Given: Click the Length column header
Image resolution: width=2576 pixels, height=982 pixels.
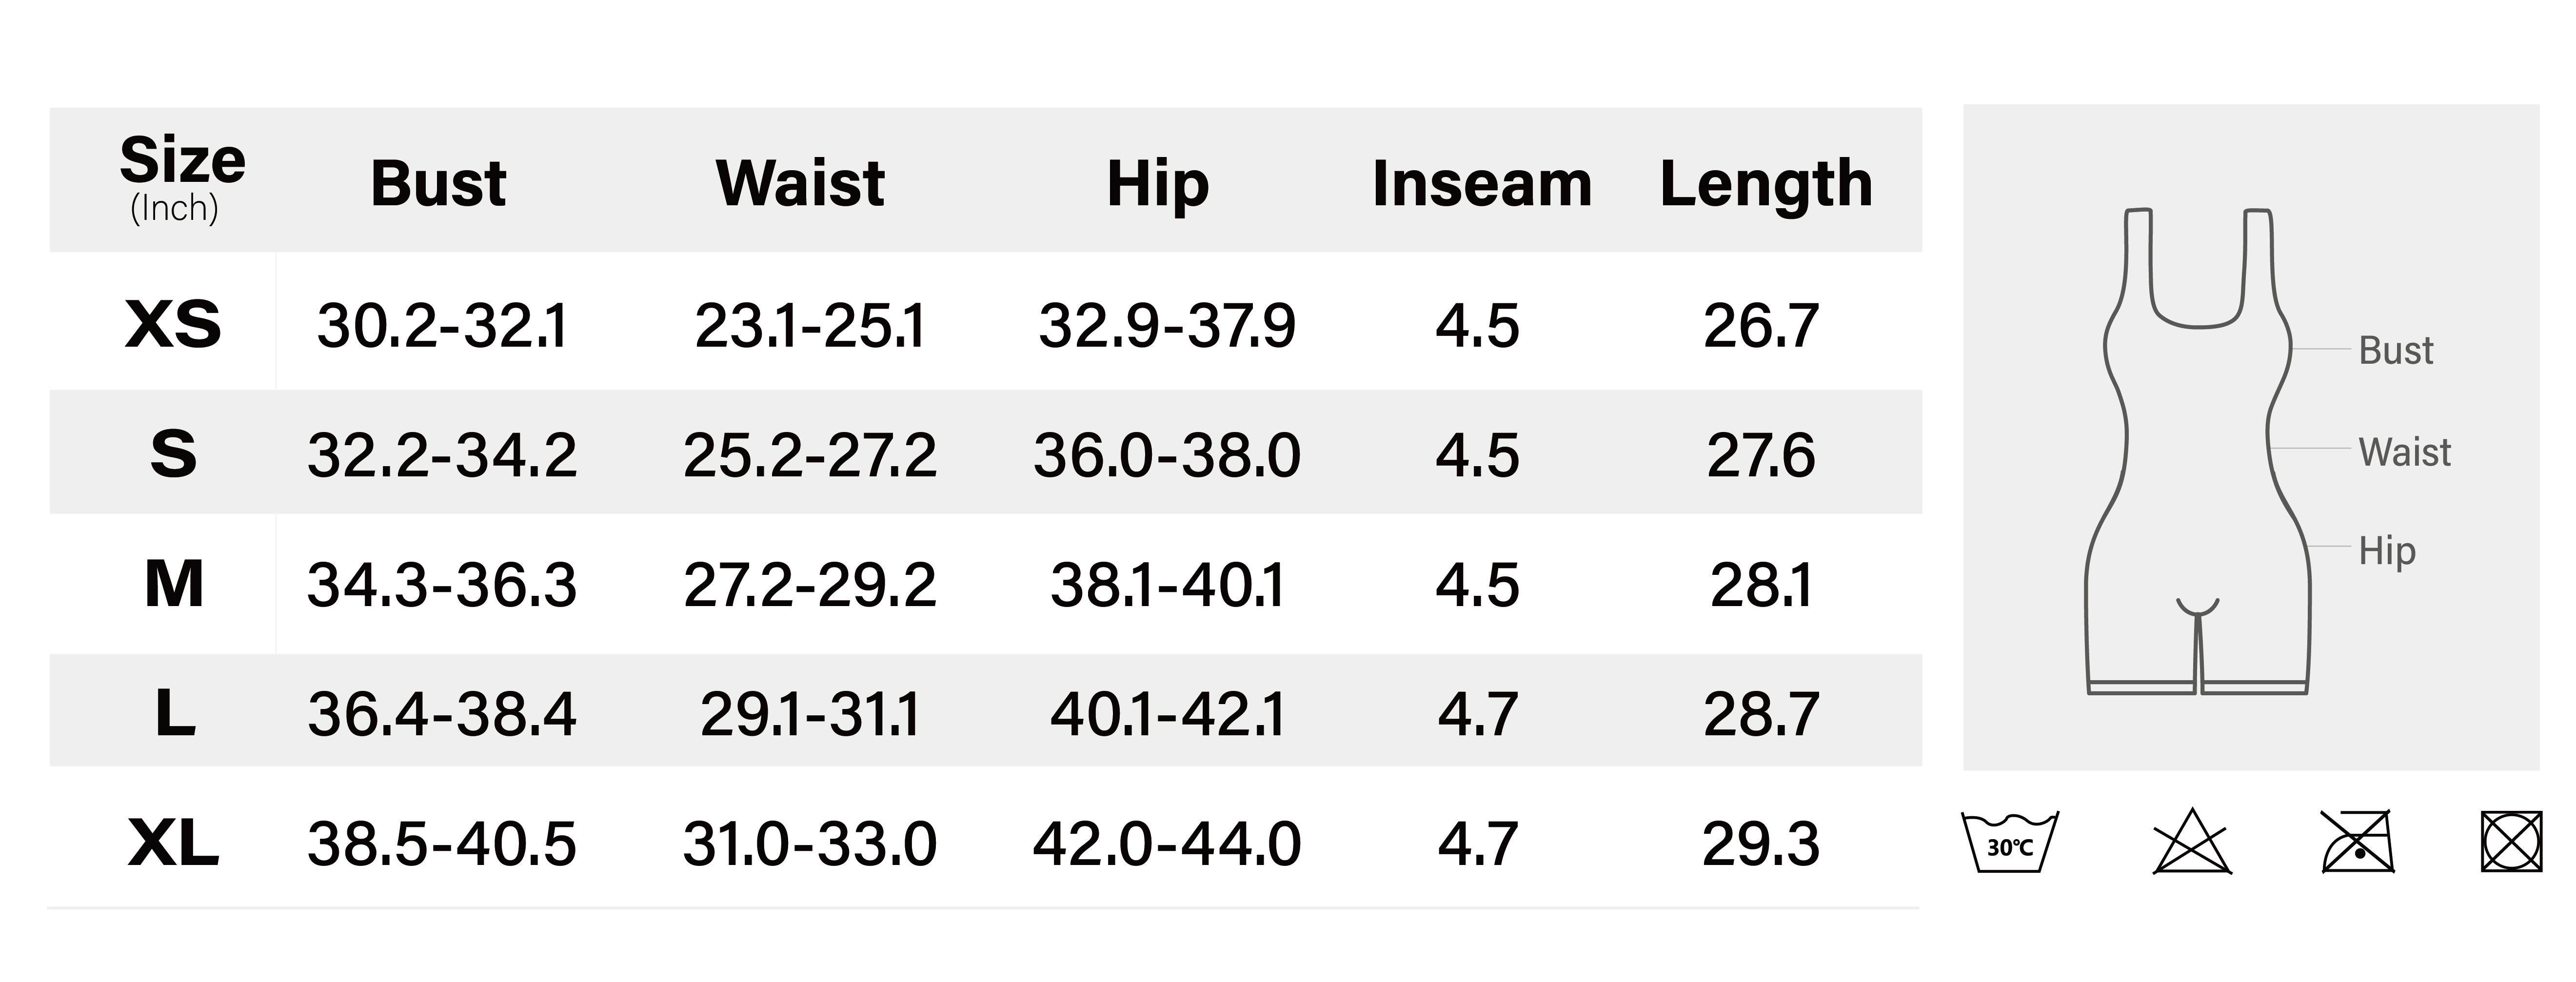Looking at the screenshot, I should (1766, 184).
